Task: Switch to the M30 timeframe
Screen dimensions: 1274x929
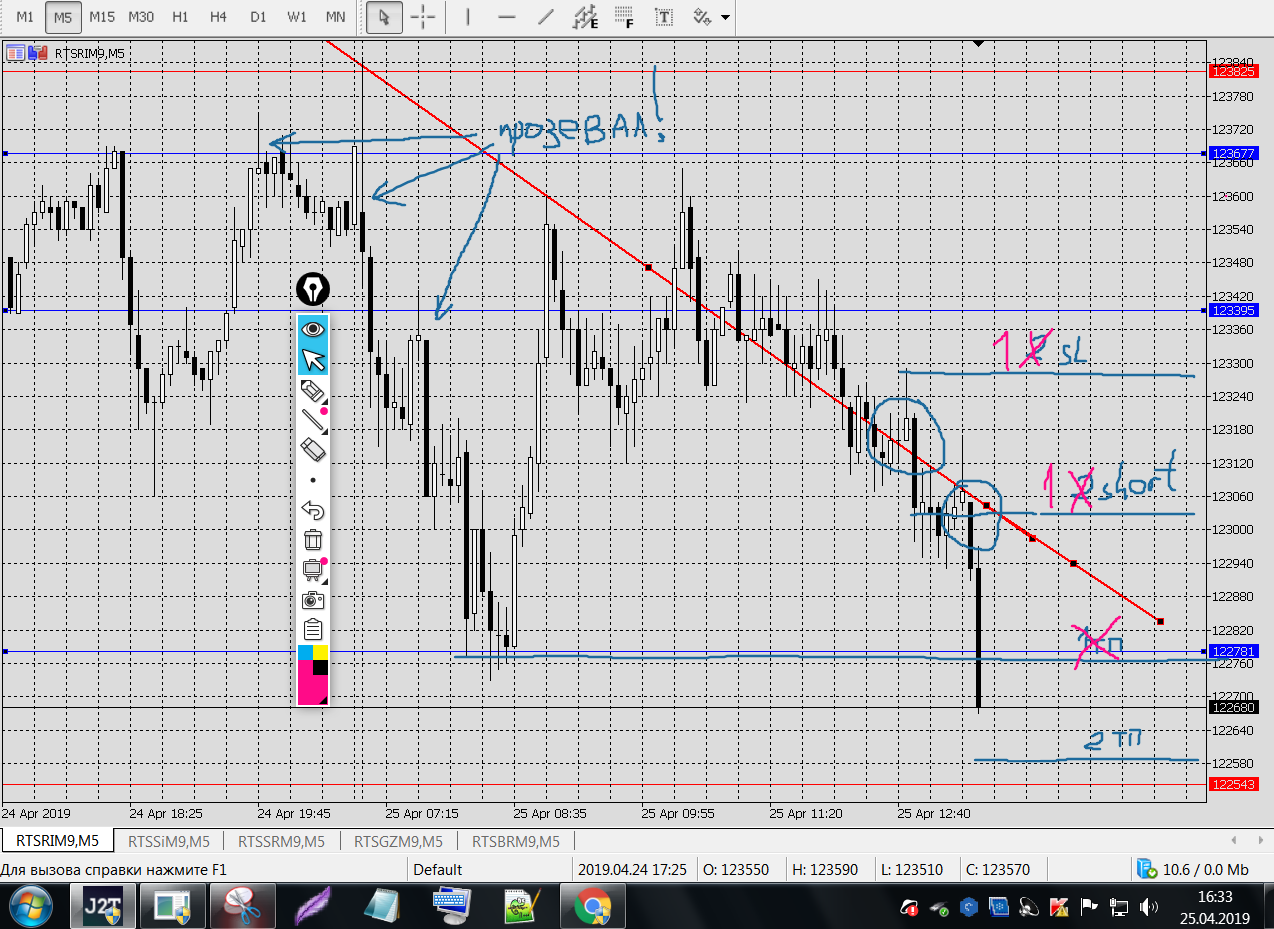Action: 141,17
